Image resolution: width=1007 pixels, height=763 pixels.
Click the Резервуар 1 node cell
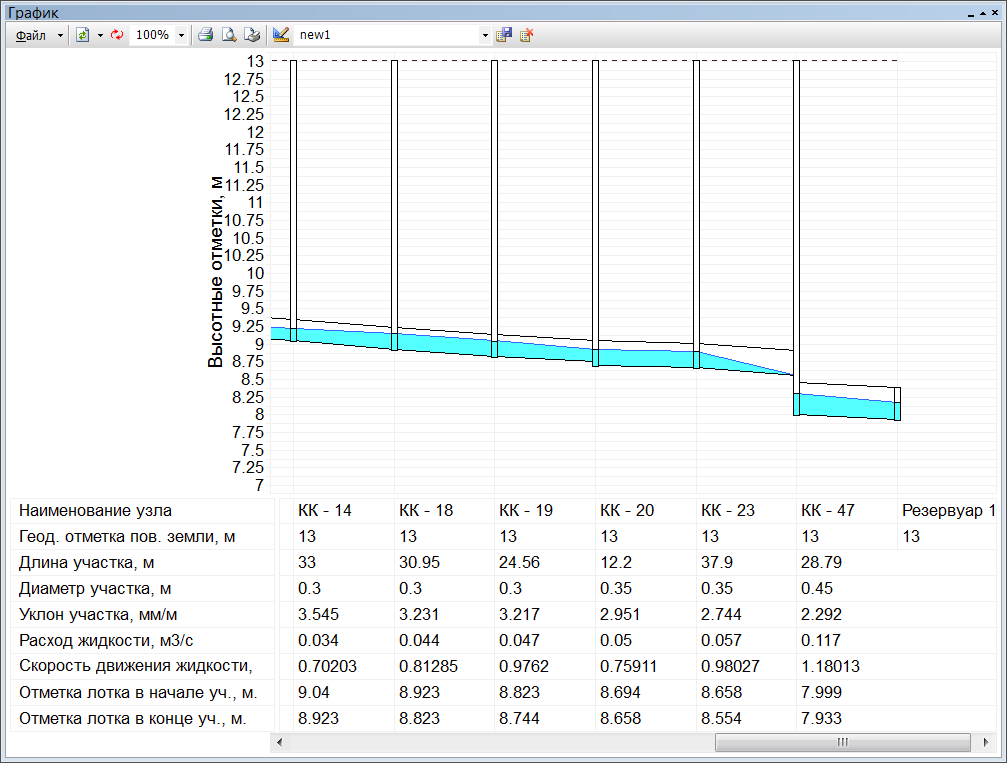(948, 511)
